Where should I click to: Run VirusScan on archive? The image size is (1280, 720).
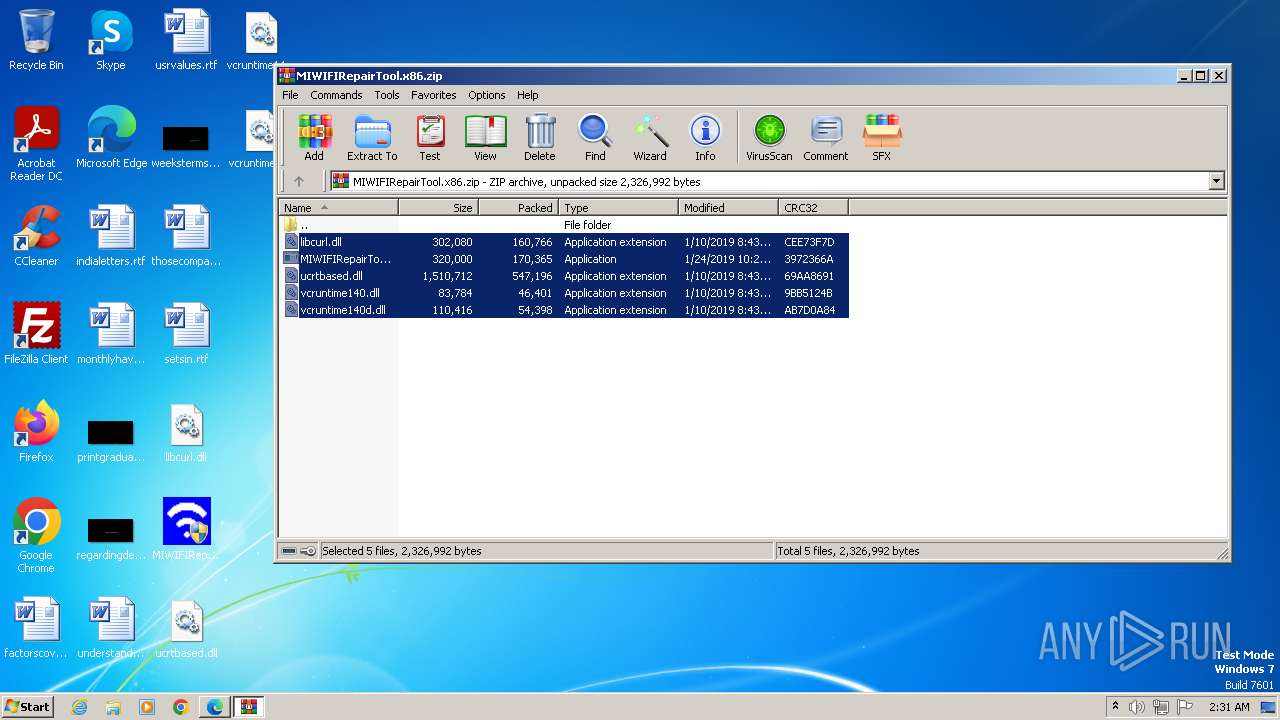tap(769, 138)
